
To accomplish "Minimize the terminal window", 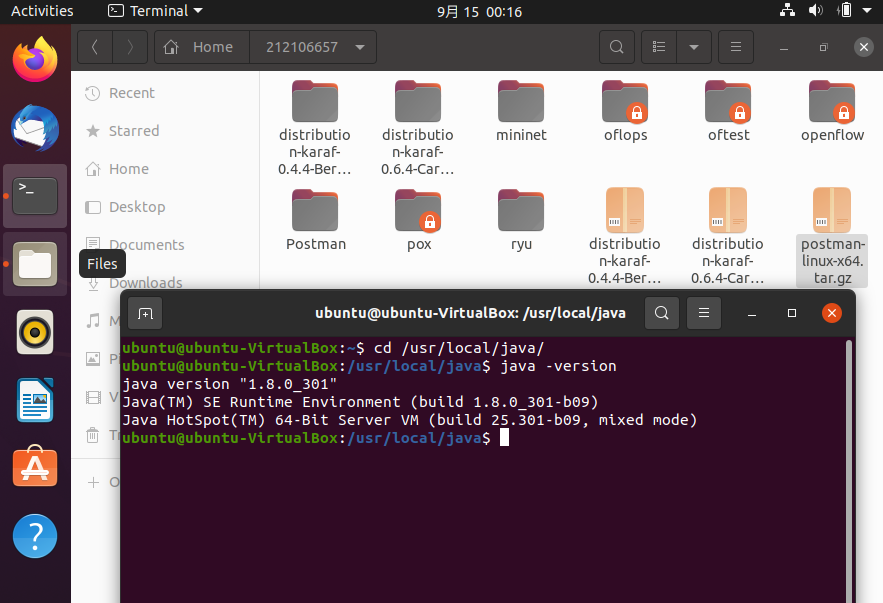I will pyautogui.click(x=751, y=313).
